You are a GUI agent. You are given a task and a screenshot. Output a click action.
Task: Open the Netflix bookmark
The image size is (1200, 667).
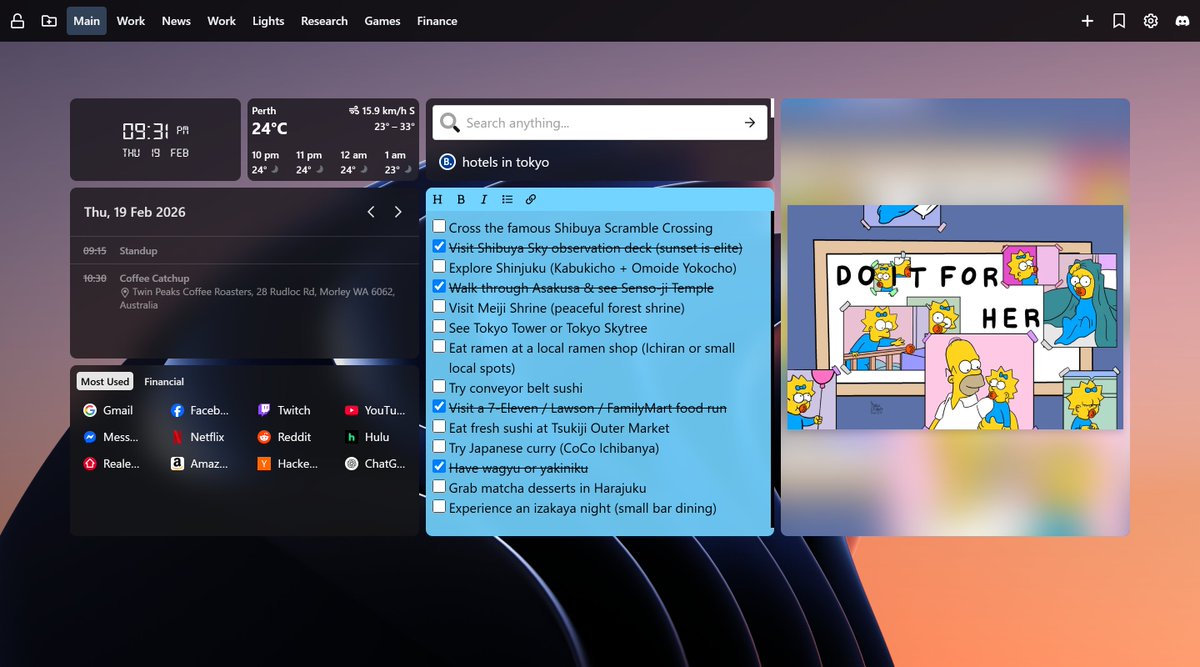point(197,437)
